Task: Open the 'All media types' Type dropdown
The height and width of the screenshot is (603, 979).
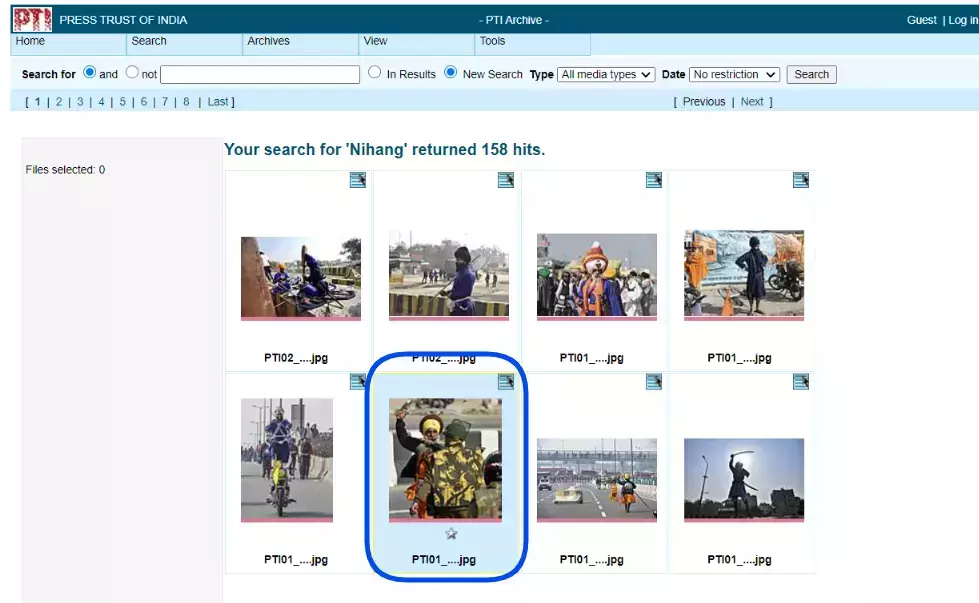Action: [x=606, y=74]
